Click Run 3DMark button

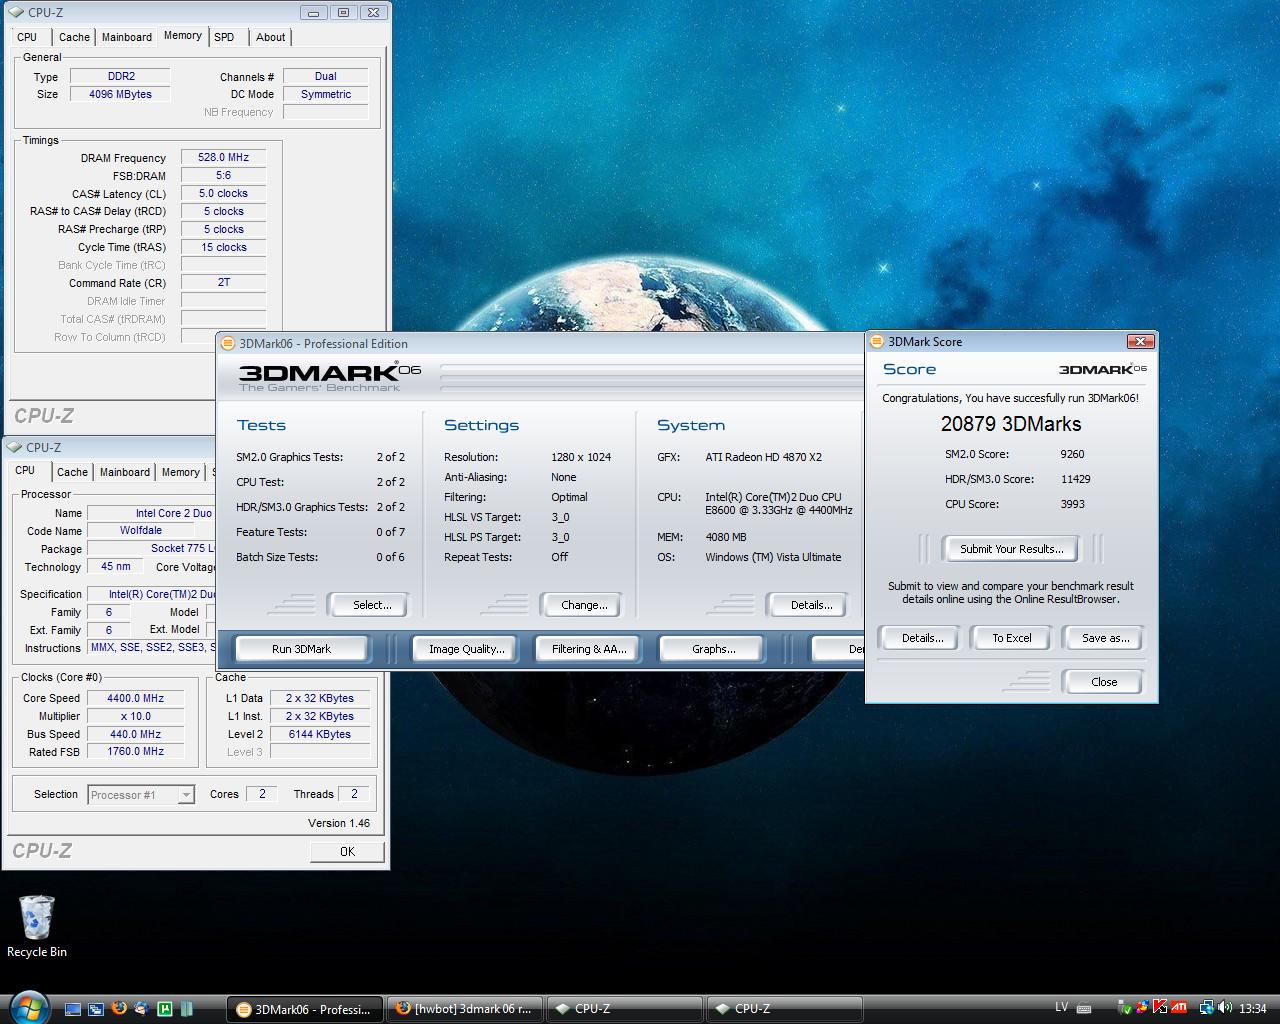(x=301, y=649)
